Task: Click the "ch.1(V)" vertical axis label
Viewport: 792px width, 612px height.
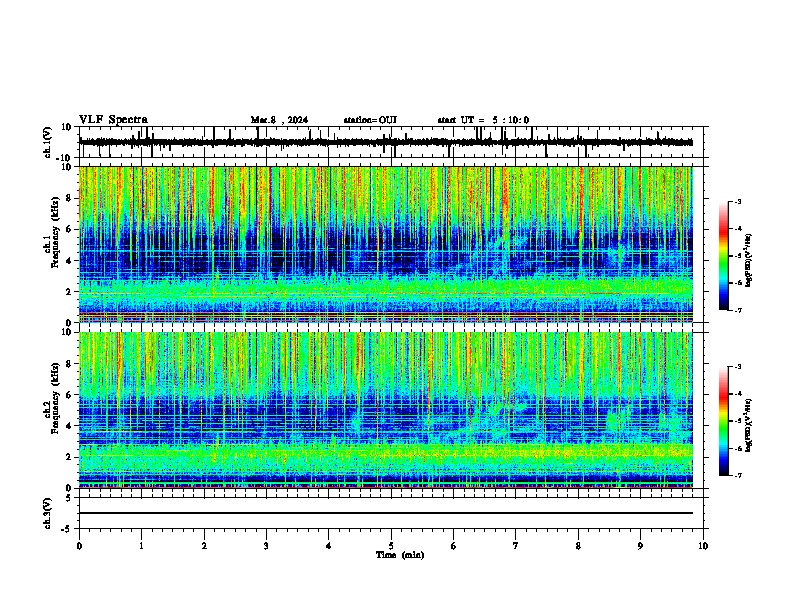Action: (48, 142)
